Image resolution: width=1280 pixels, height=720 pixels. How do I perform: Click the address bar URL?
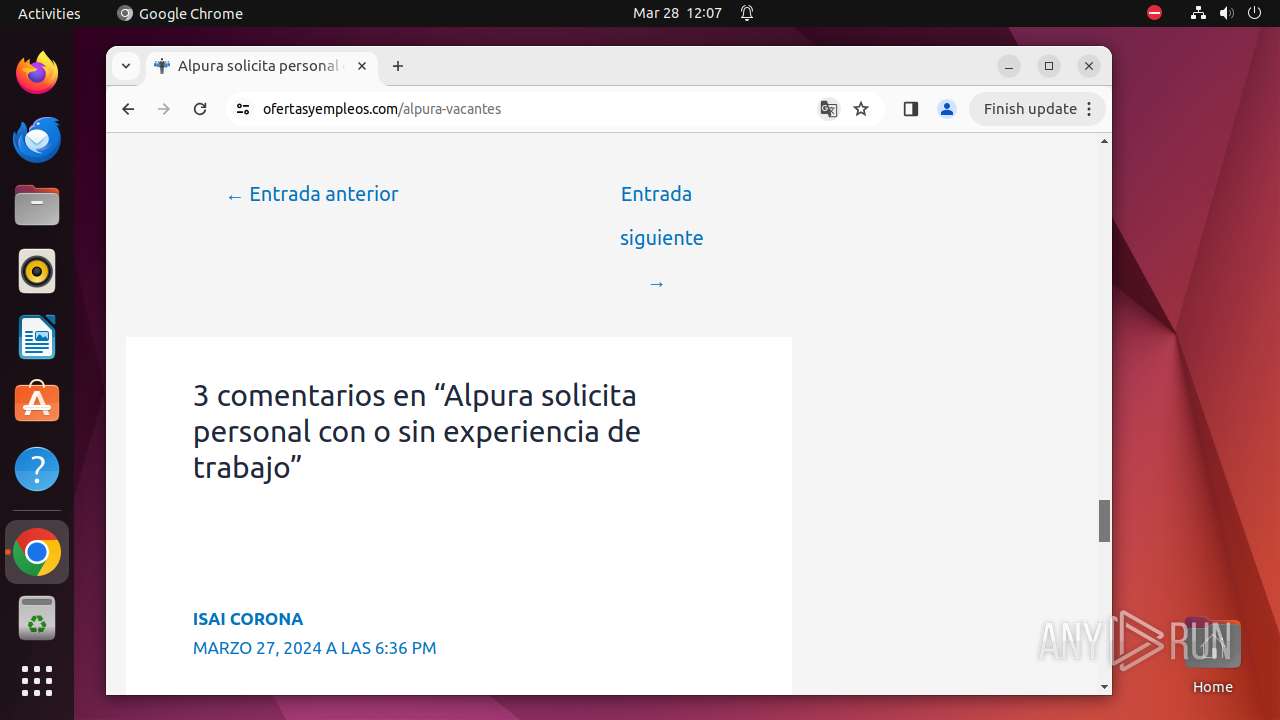pyautogui.click(x=381, y=109)
